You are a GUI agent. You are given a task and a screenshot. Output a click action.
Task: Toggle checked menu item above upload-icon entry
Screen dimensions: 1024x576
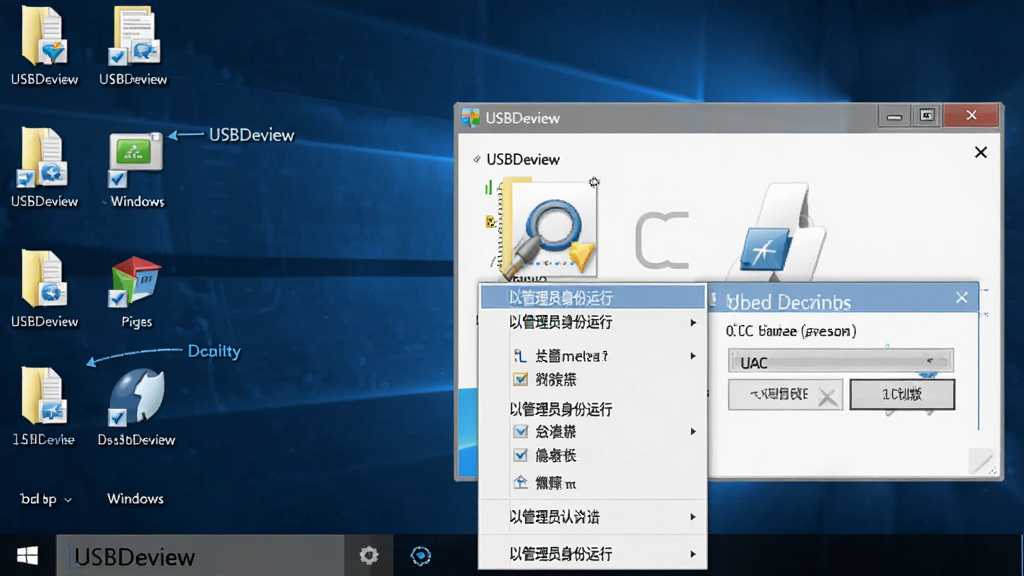pyautogui.click(x=520, y=455)
